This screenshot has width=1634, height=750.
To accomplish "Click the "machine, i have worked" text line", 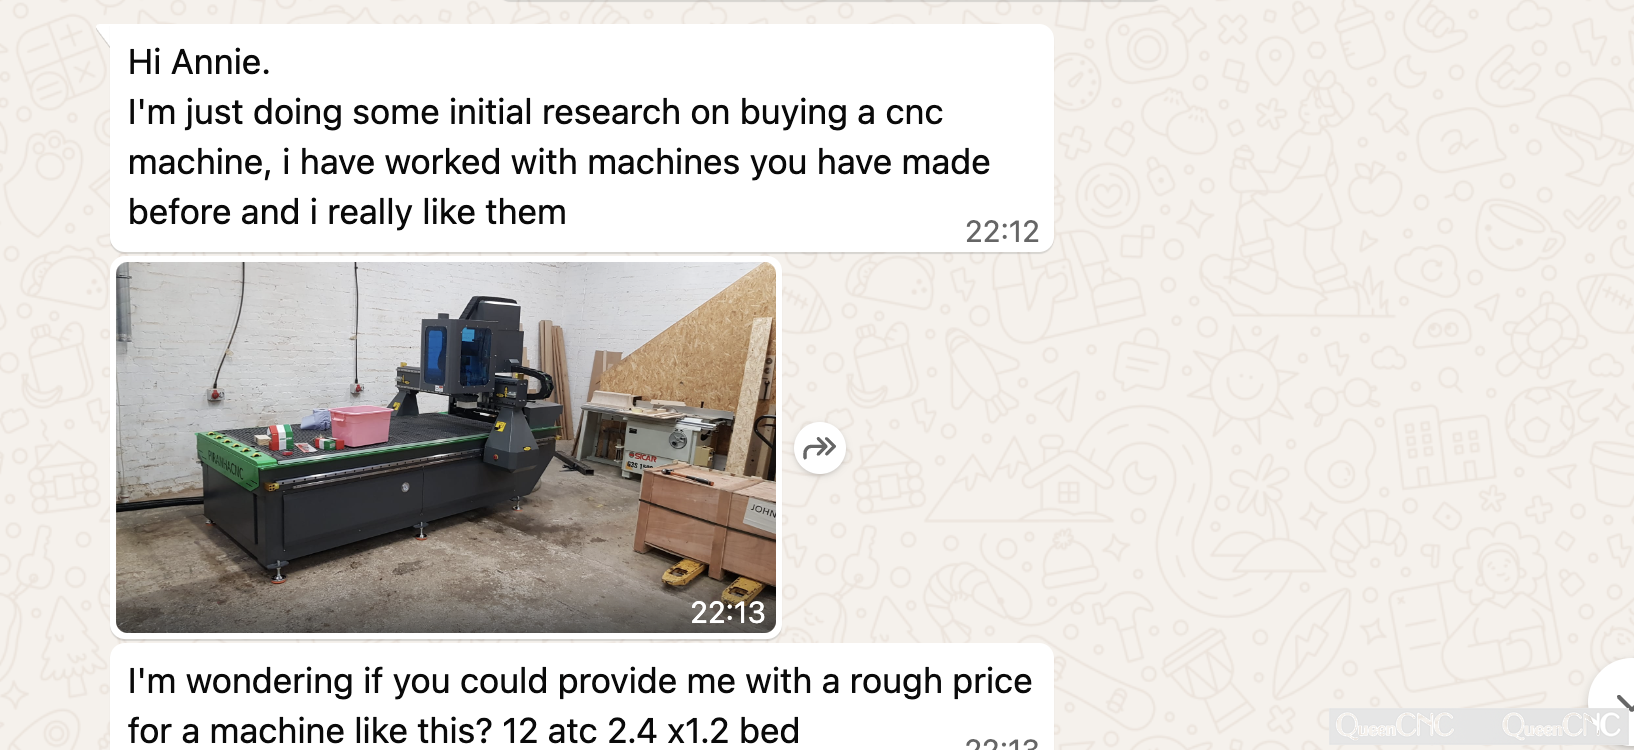I will (x=559, y=162).
